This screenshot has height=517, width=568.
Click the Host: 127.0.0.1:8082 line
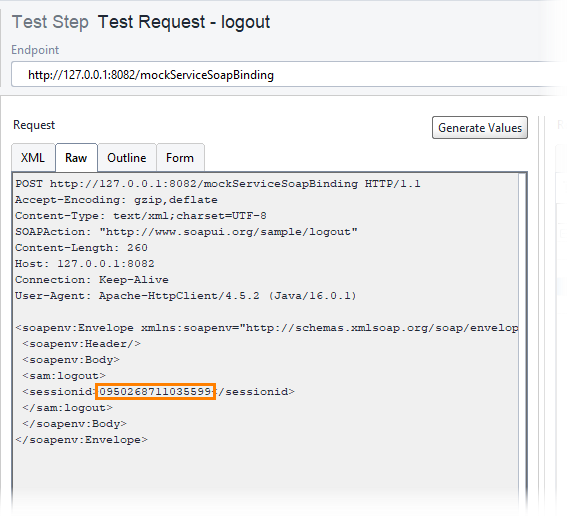(x=85, y=264)
